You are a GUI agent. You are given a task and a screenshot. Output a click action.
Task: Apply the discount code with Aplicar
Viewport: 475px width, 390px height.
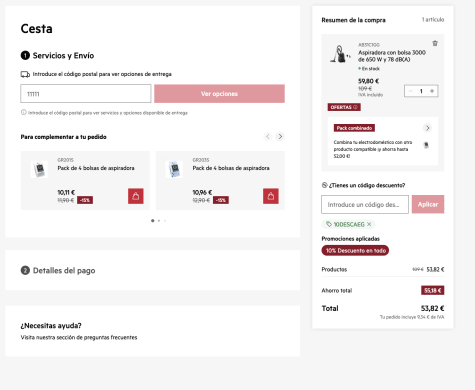428,204
